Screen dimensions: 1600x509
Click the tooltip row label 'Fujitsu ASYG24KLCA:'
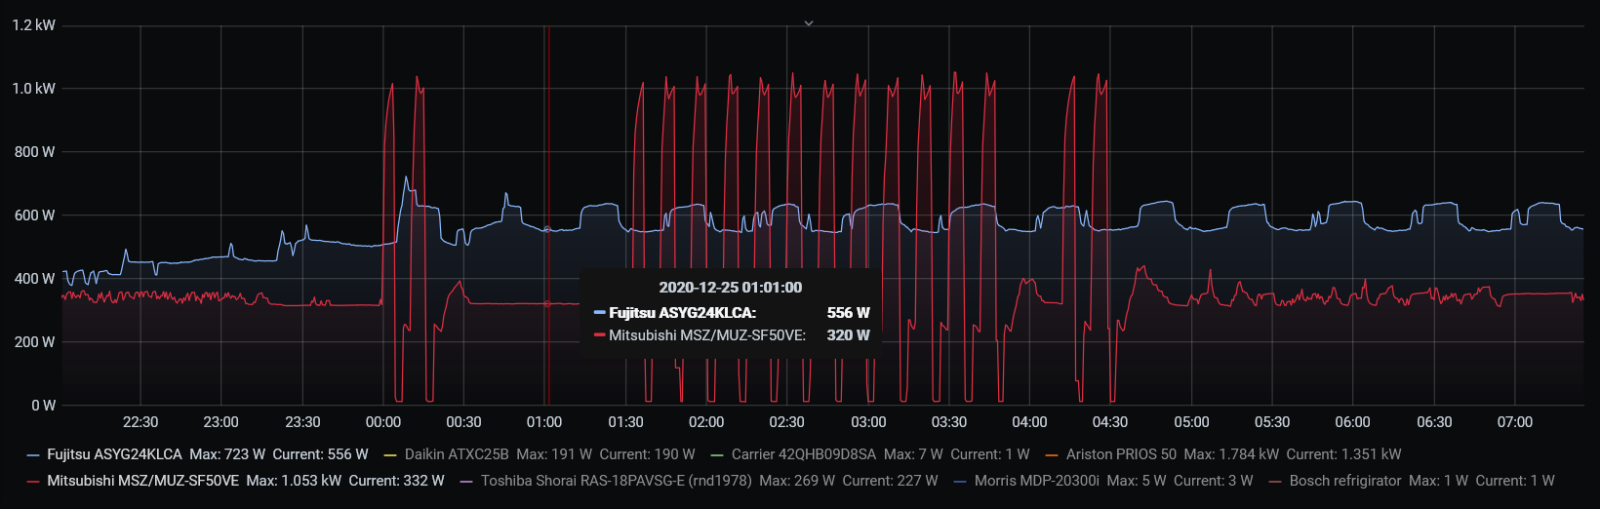[x=682, y=312]
